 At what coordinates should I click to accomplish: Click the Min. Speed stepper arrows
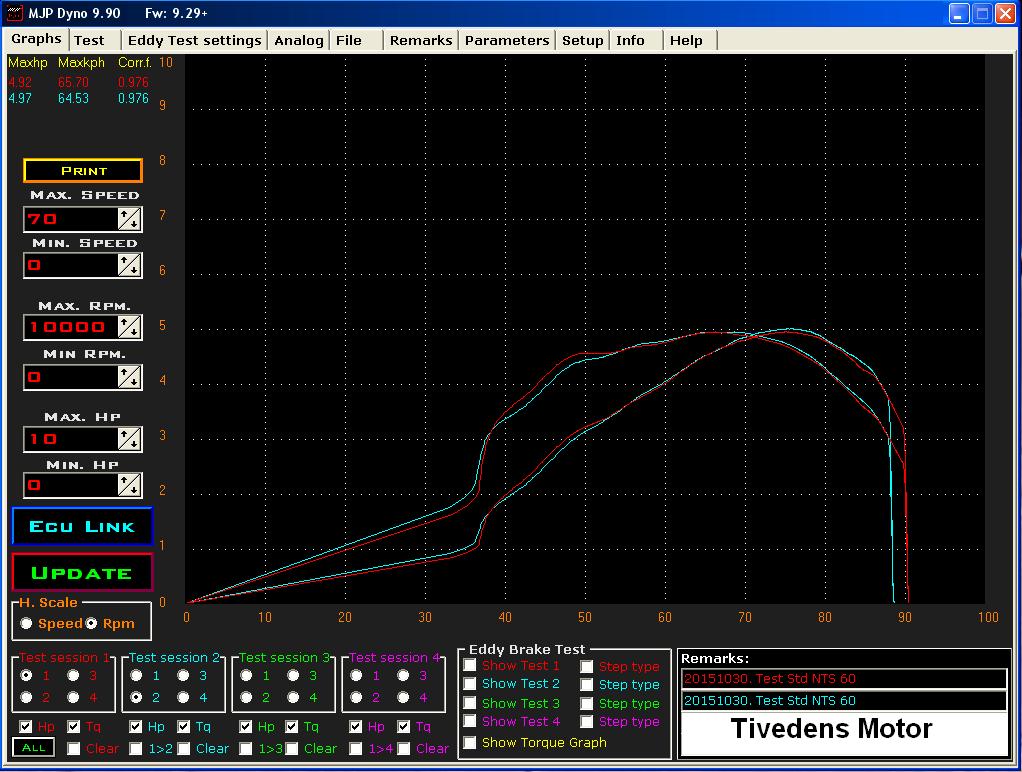coord(129,265)
